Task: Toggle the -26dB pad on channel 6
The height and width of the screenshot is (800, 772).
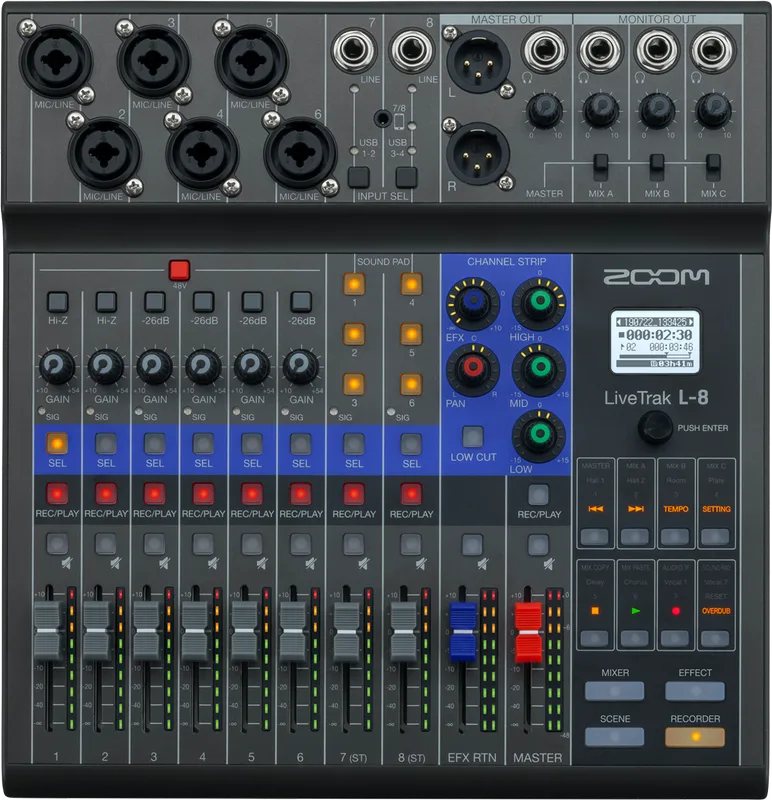Action: pos(301,302)
